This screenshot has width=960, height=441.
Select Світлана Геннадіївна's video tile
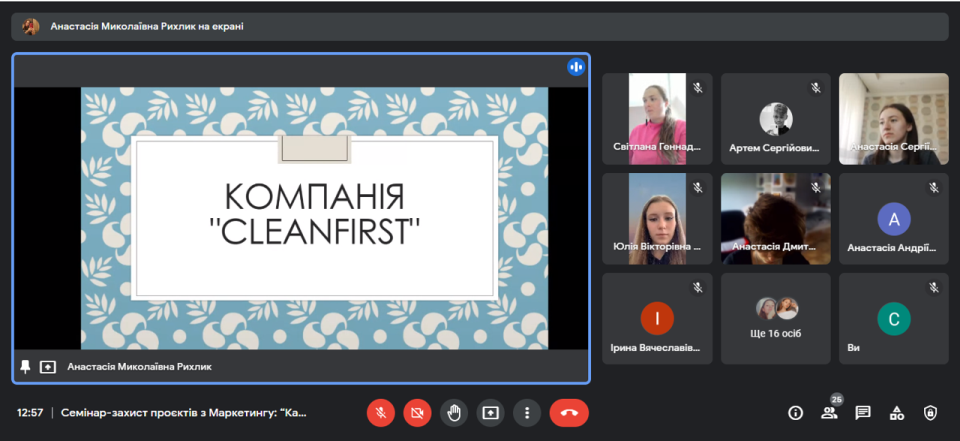(x=657, y=118)
